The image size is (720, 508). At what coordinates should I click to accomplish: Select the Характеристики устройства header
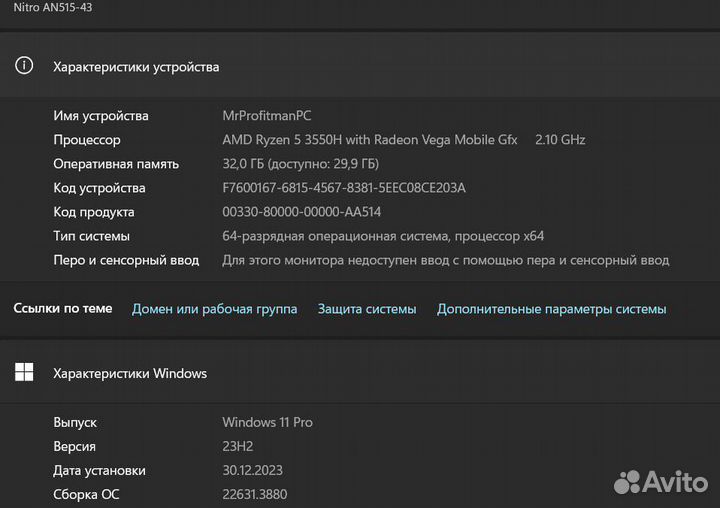(x=136, y=67)
